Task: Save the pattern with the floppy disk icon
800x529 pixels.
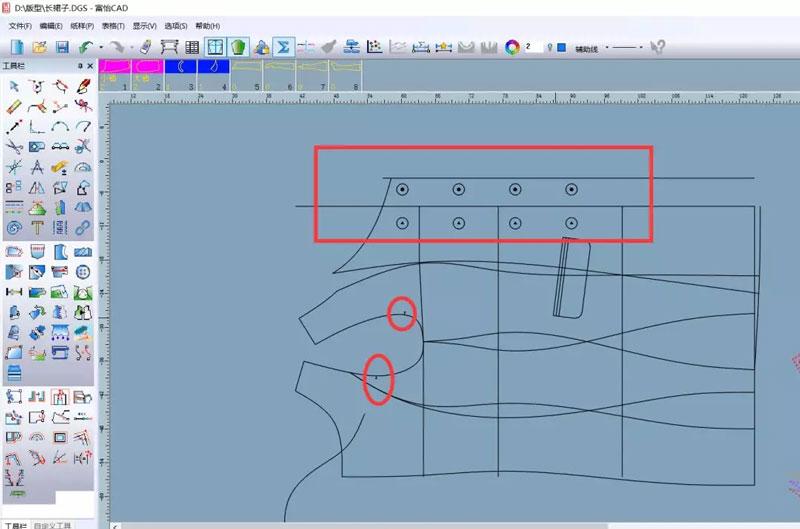Action: (62, 47)
